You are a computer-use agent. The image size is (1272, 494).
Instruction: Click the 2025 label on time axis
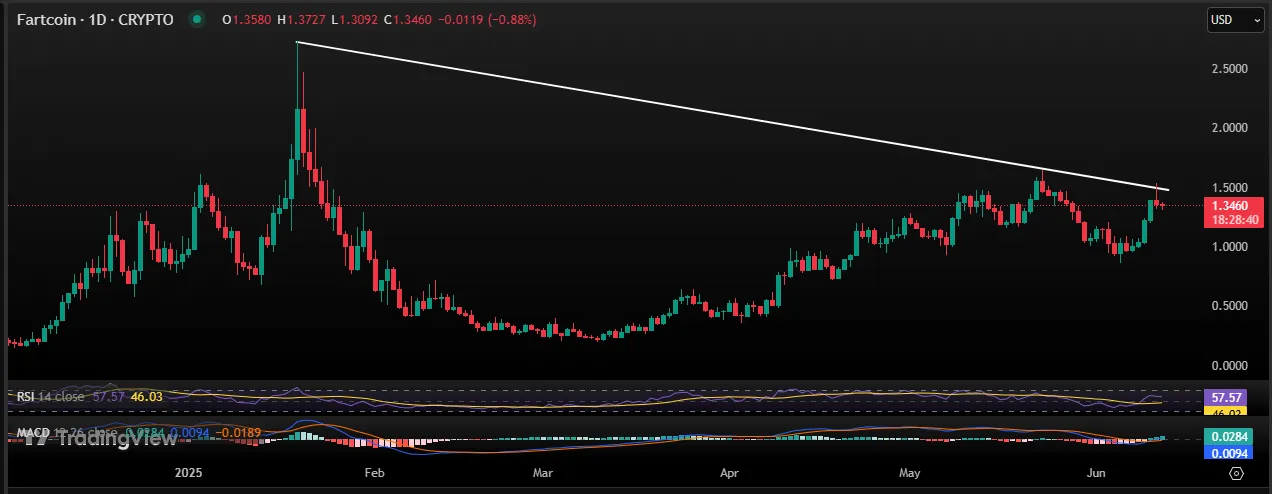188,473
